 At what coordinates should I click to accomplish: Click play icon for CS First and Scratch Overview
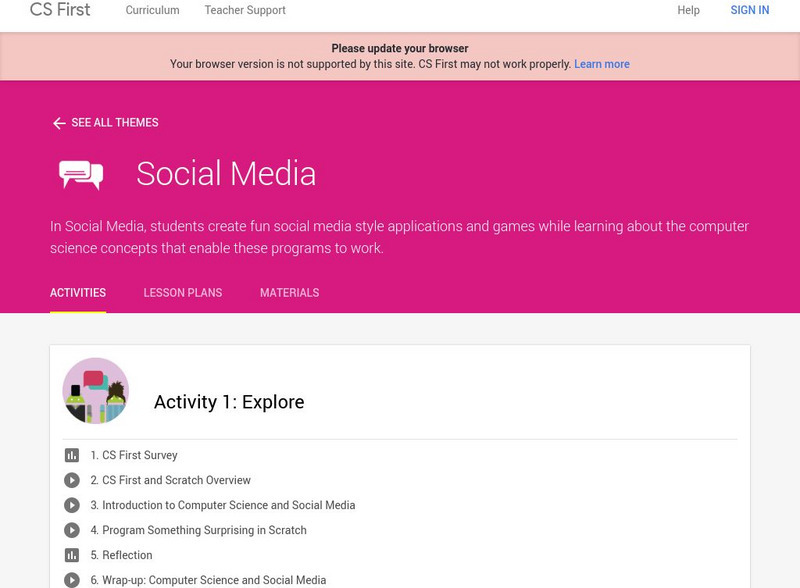point(72,480)
